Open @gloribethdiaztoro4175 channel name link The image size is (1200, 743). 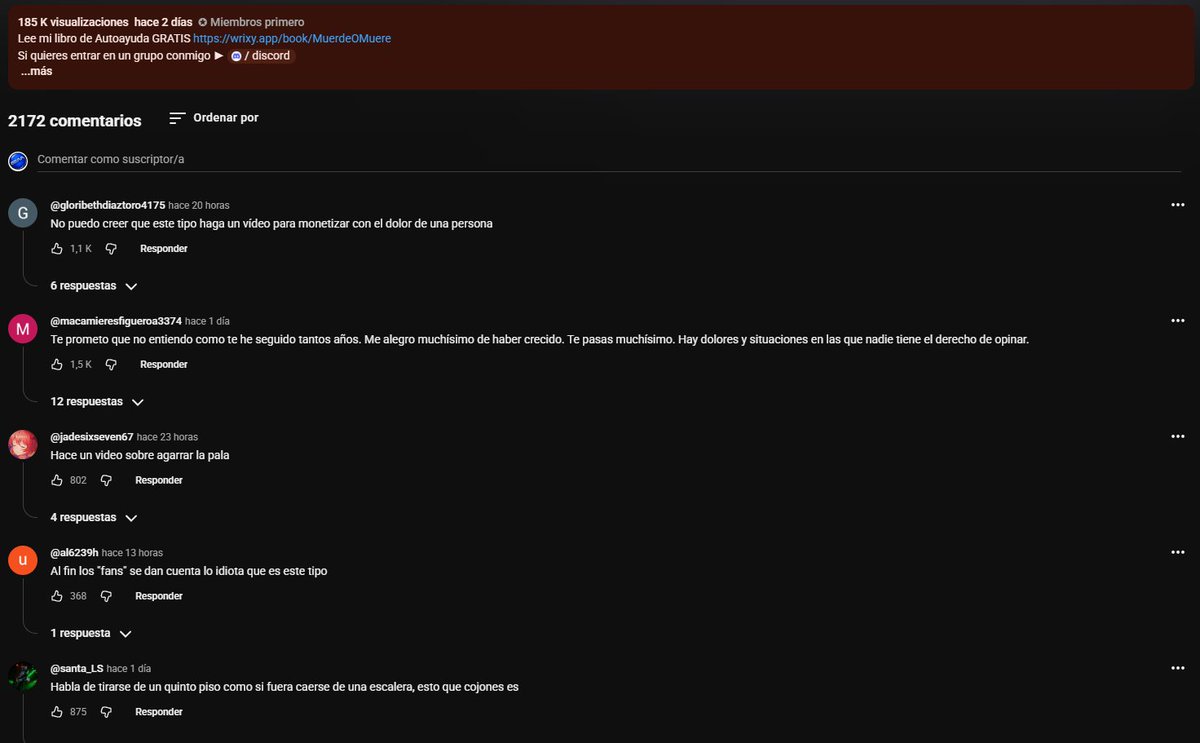[107, 205]
